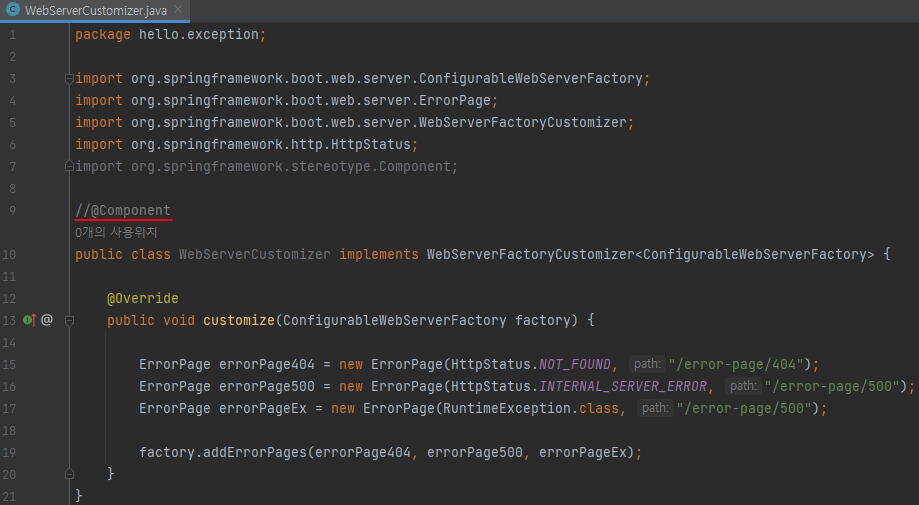Click line number 1 in the gutter
This screenshot has width=919, height=505.
(x=12, y=35)
